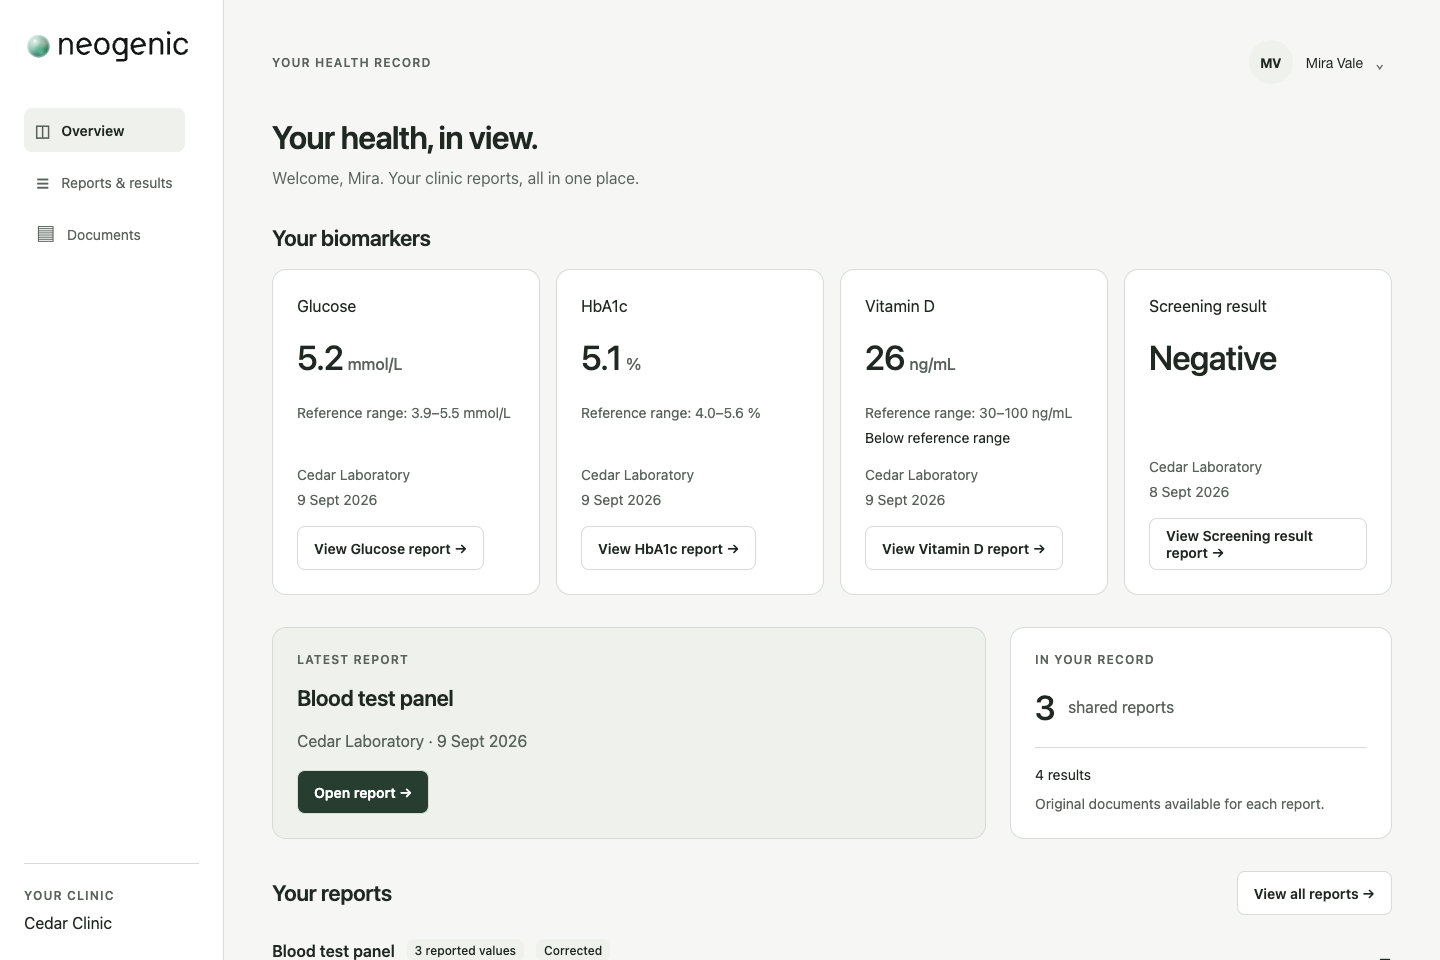Click the 'Below reference range' note

[937, 438]
